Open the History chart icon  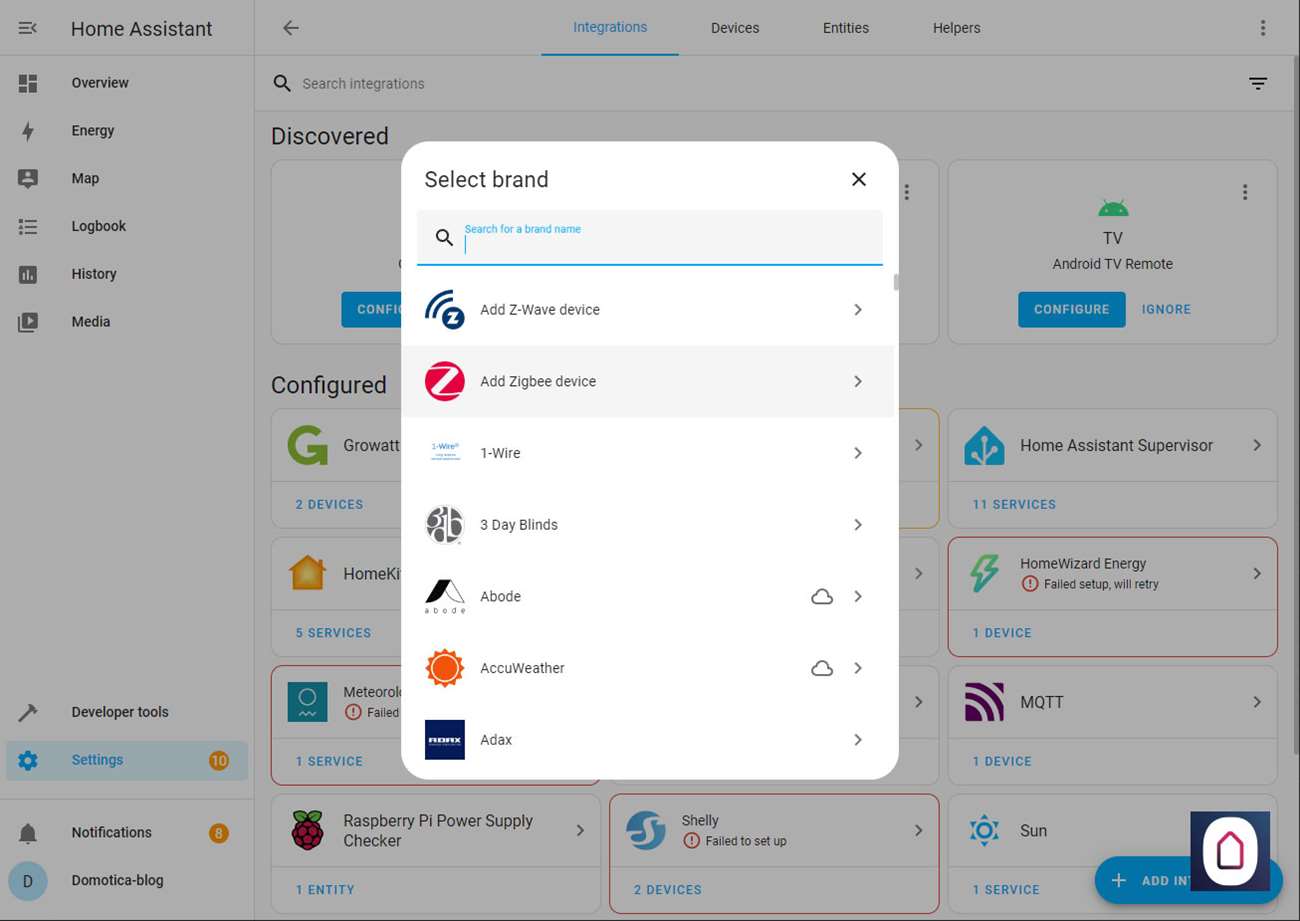[28, 274]
